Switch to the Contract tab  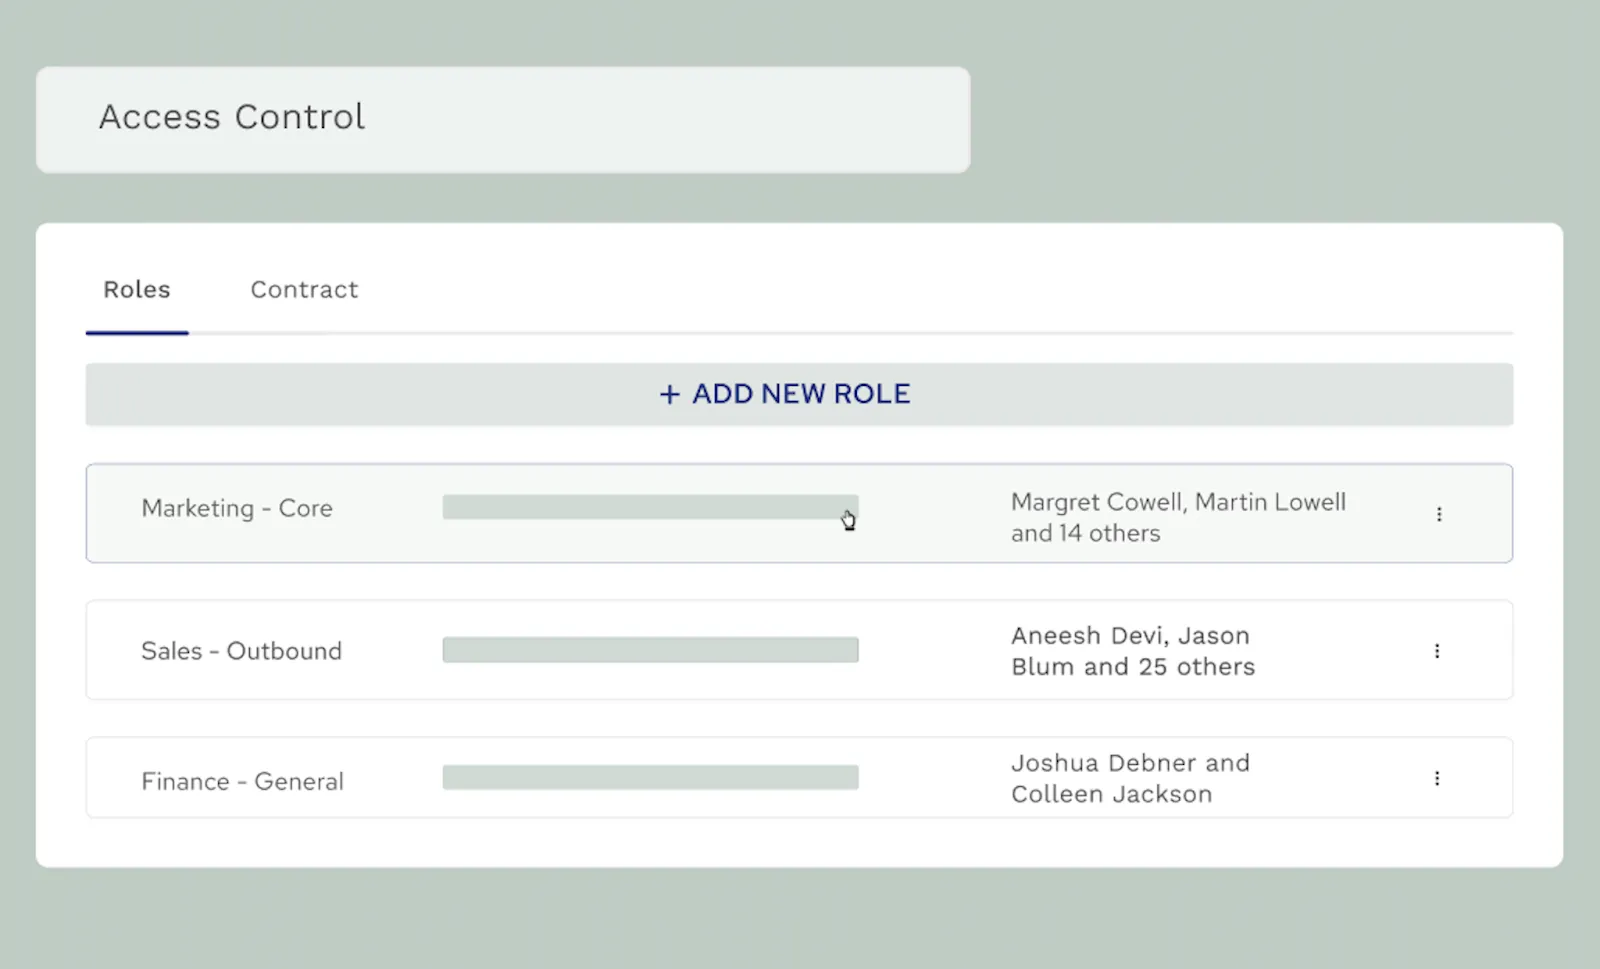tap(303, 290)
